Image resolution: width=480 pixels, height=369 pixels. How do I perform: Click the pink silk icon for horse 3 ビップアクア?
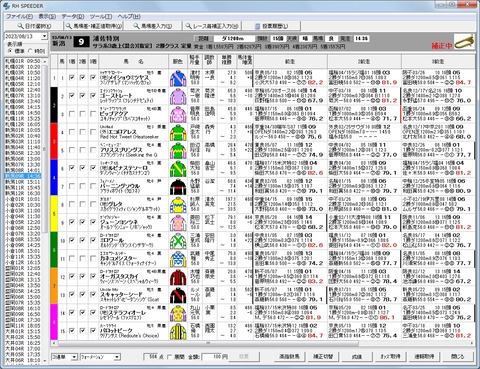tap(178, 114)
